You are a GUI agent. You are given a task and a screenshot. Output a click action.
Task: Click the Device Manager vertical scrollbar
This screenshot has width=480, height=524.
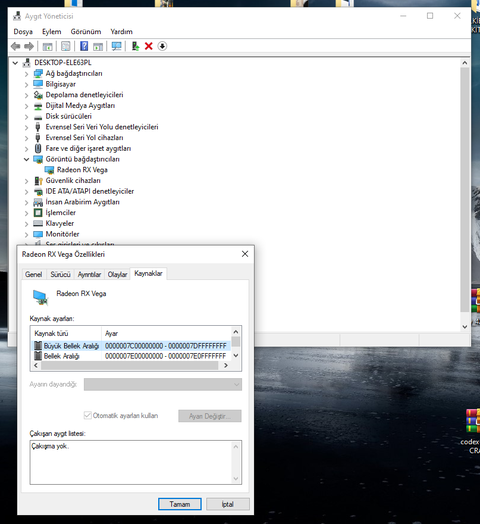point(465,189)
